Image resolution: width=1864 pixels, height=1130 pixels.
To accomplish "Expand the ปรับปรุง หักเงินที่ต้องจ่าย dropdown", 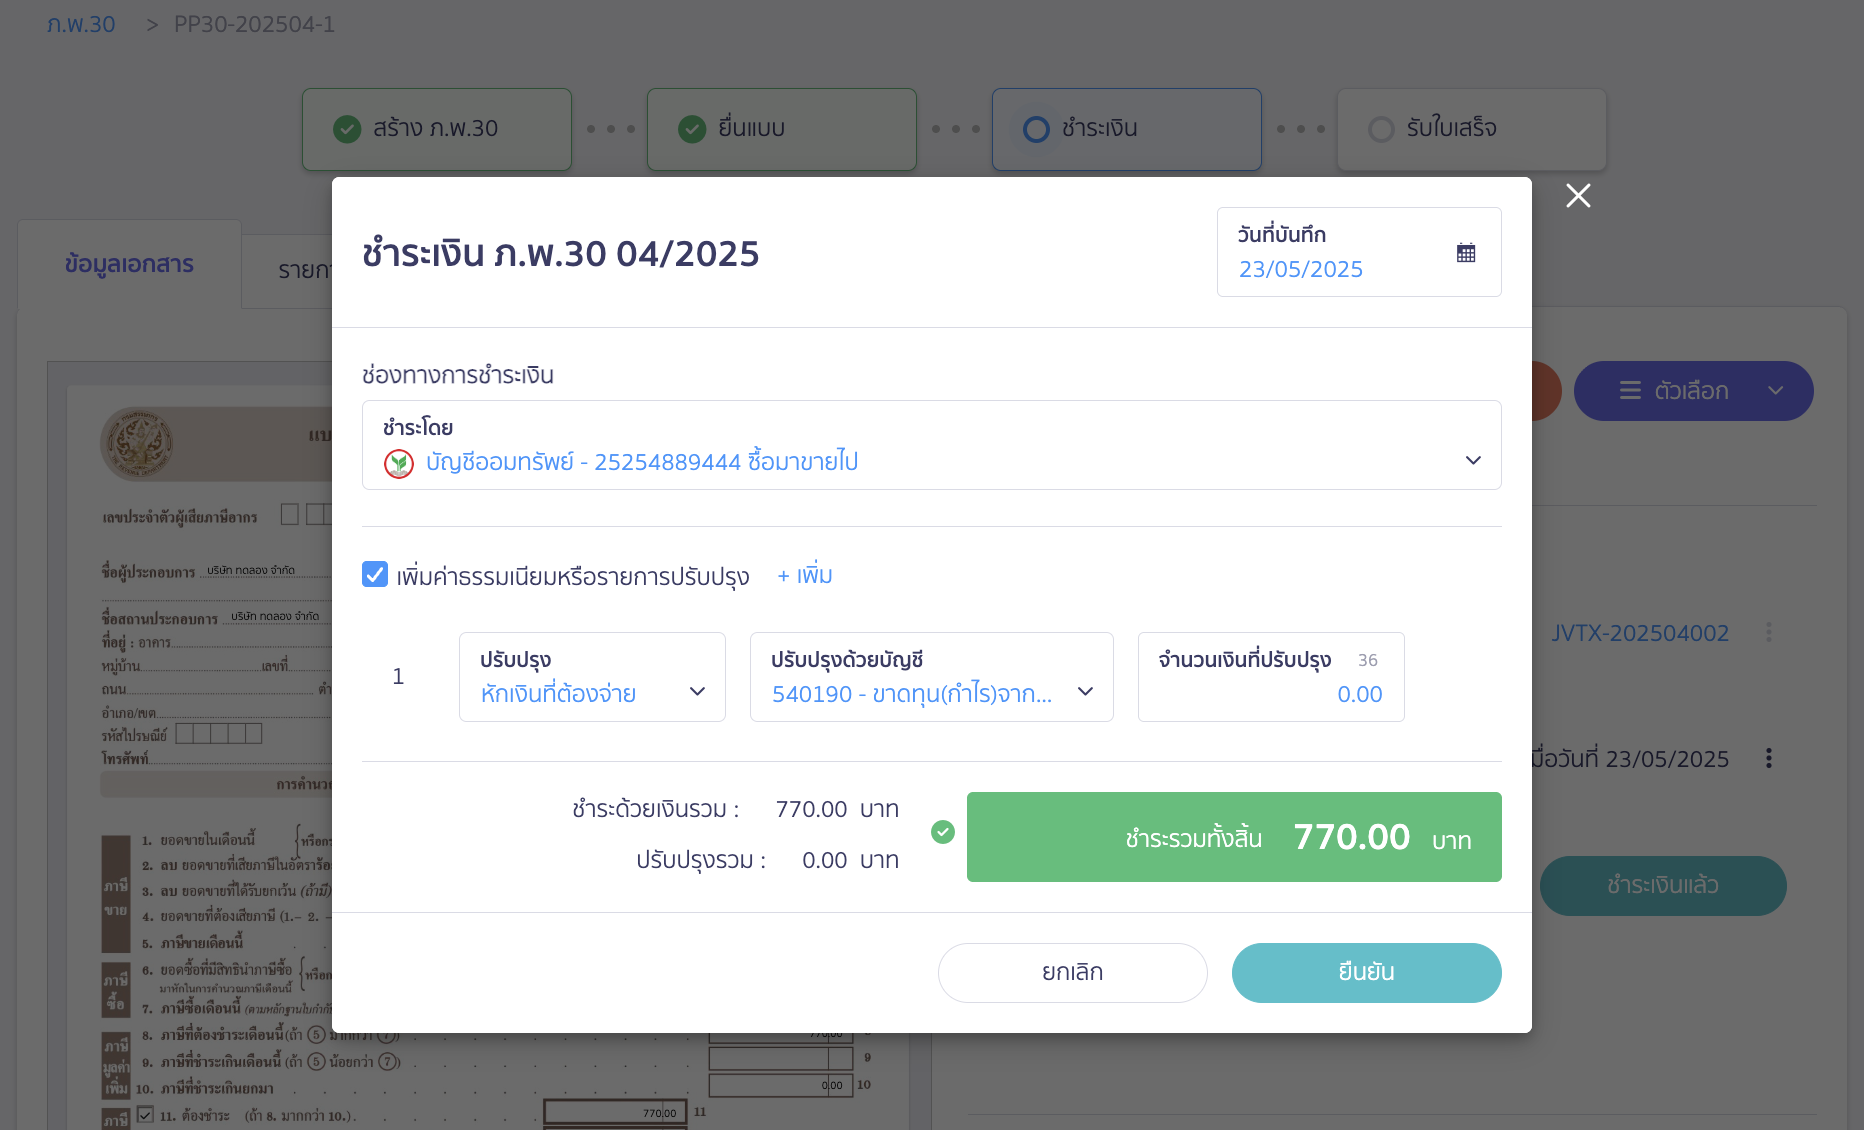I will [x=697, y=690].
